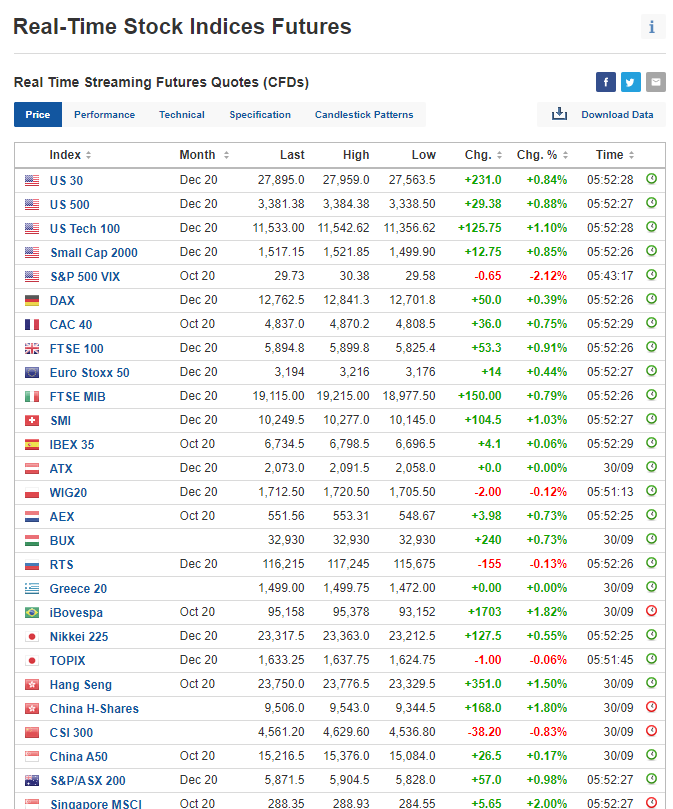Image resolution: width=673 pixels, height=809 pixels.
Task: Switch to the Performance tab
Action: click(104, 115)
